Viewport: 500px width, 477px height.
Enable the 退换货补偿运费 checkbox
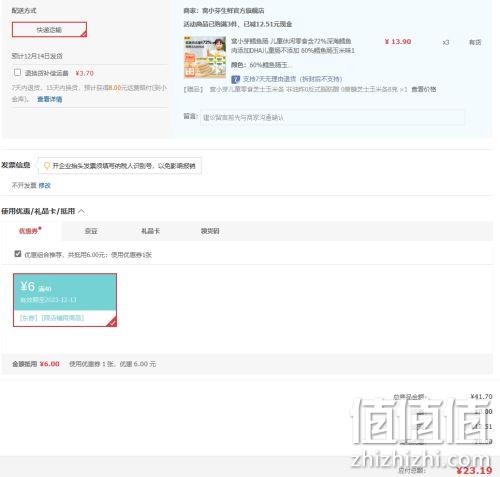point(17,72)
